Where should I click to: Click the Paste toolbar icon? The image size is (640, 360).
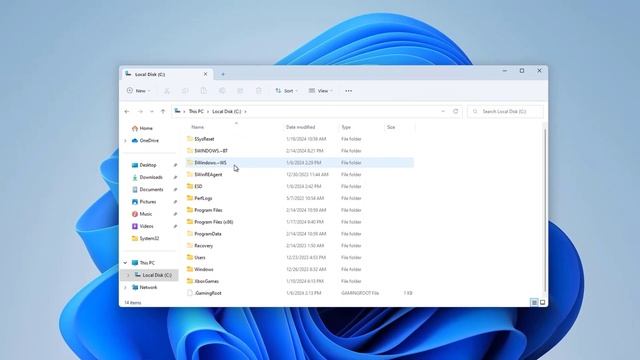coord(204,91)
